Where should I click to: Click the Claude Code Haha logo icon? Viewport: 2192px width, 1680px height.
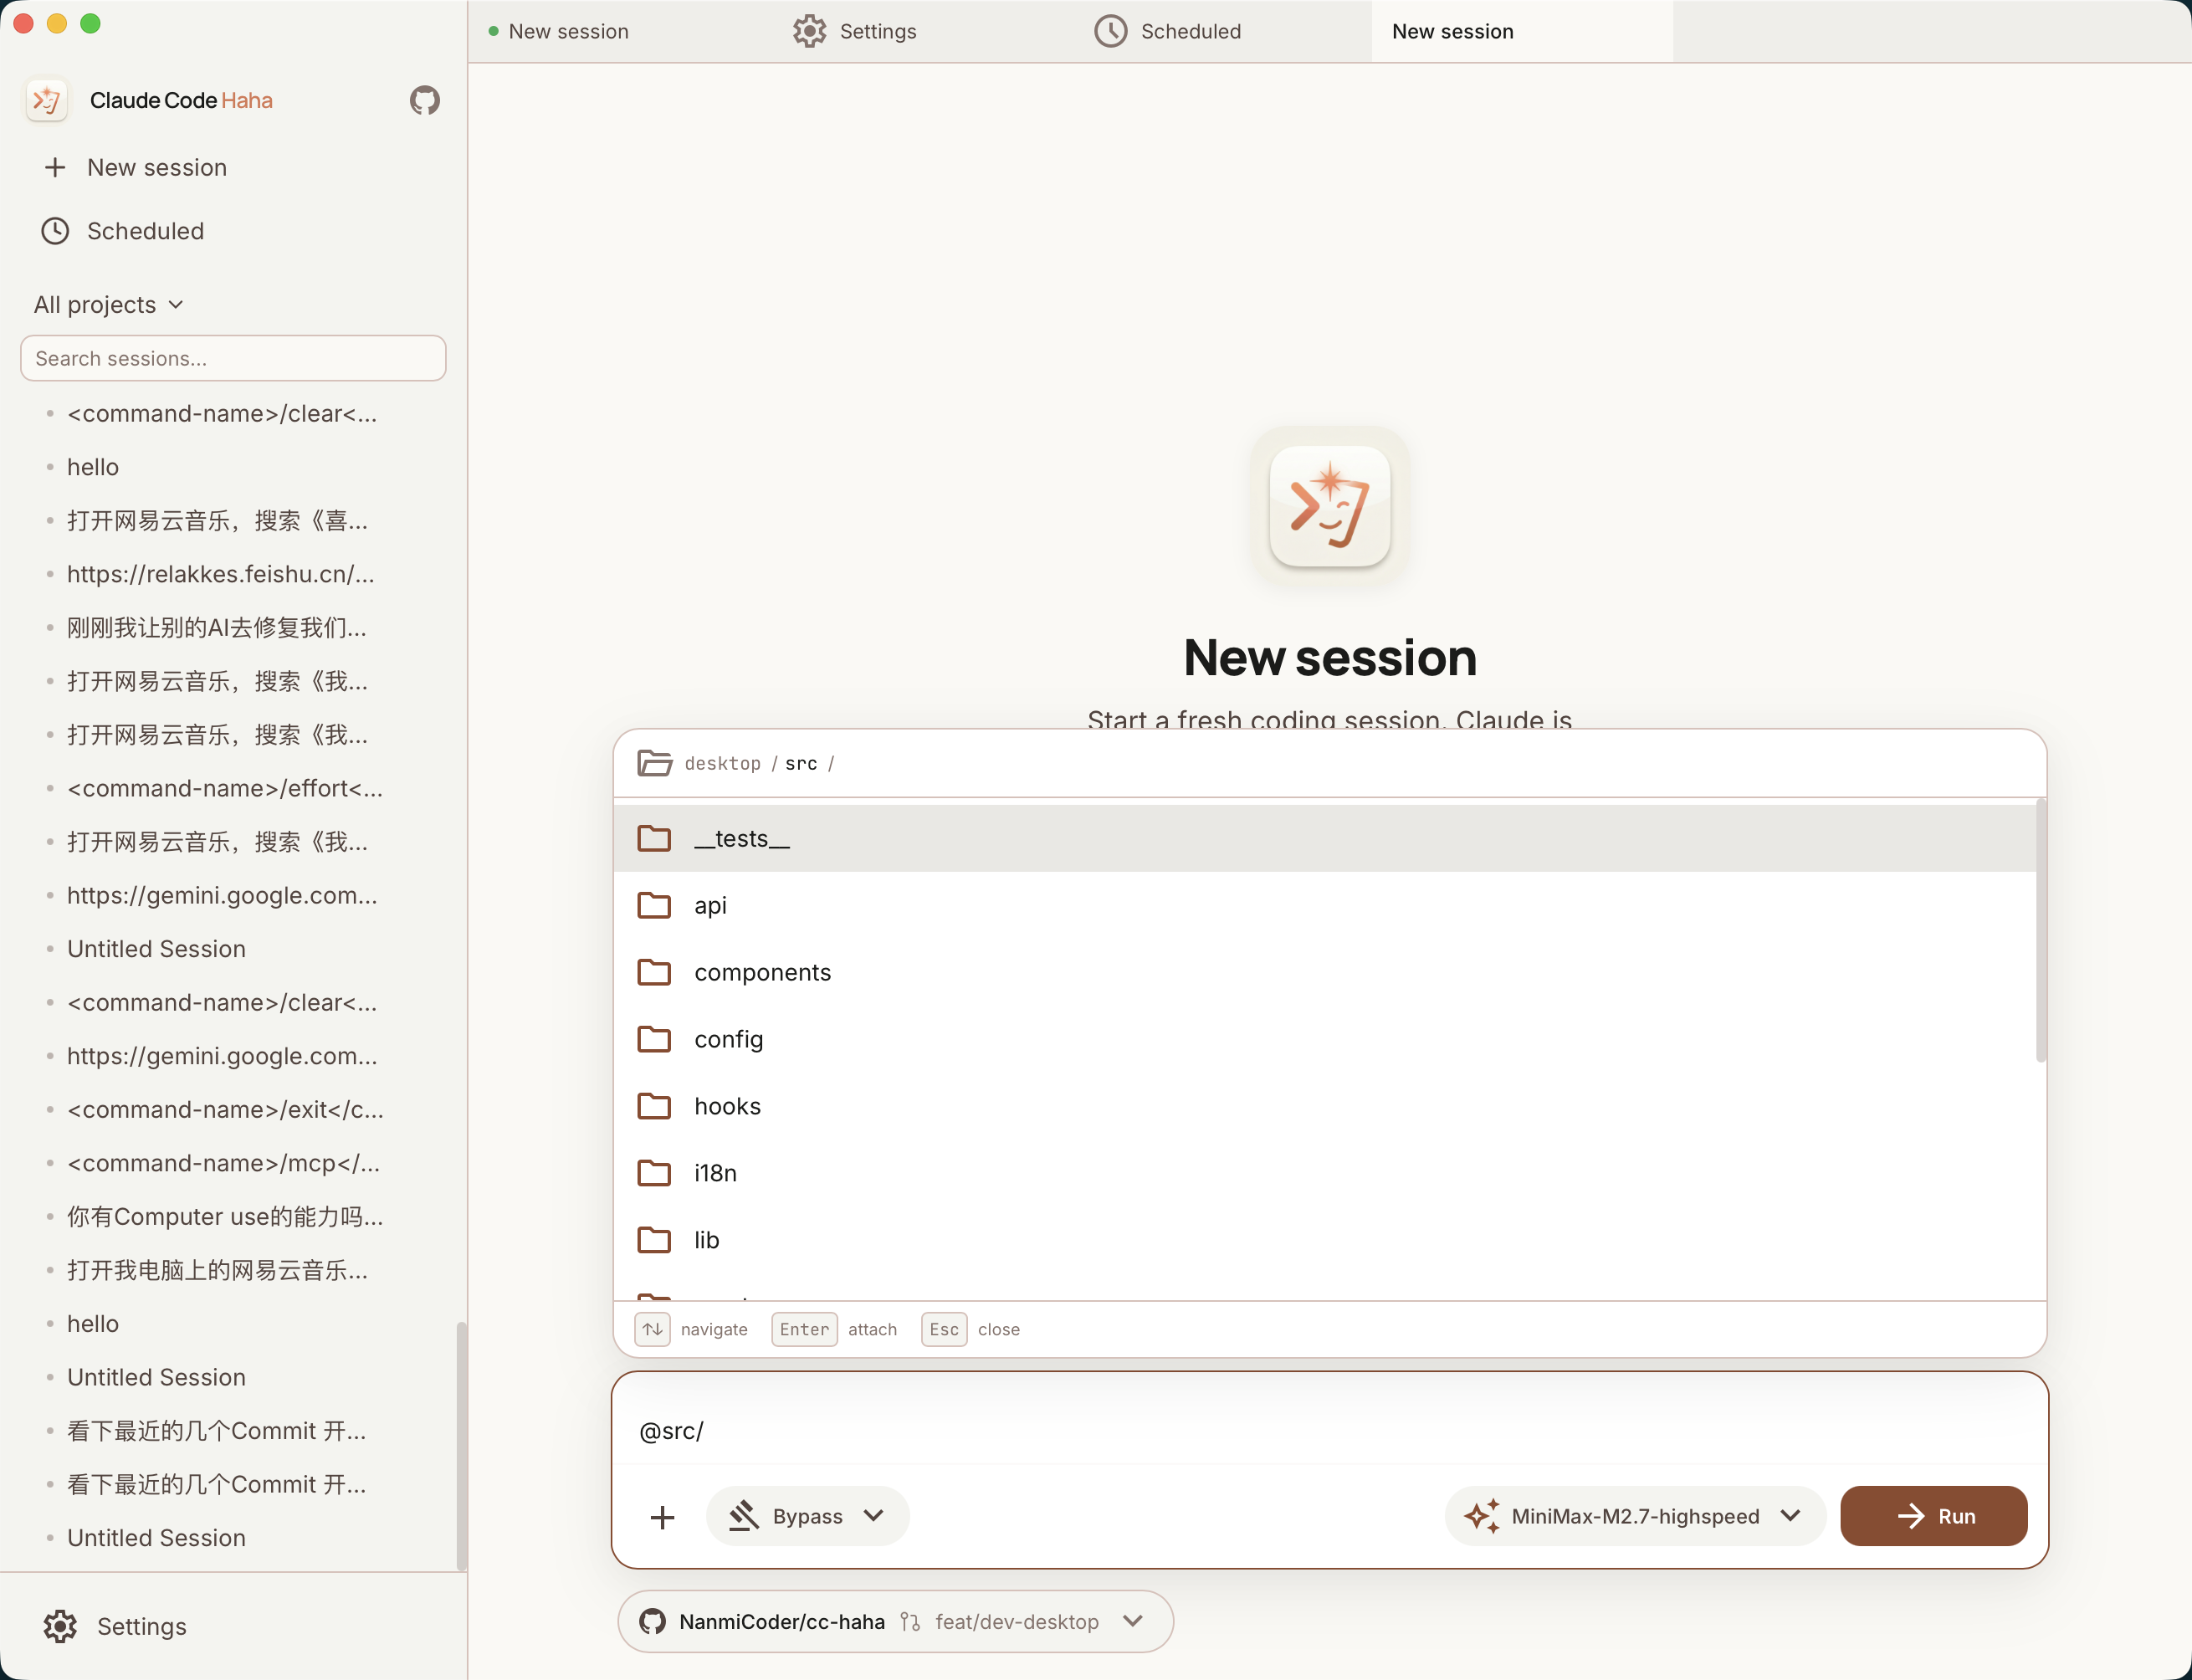(x=47, y=100)
